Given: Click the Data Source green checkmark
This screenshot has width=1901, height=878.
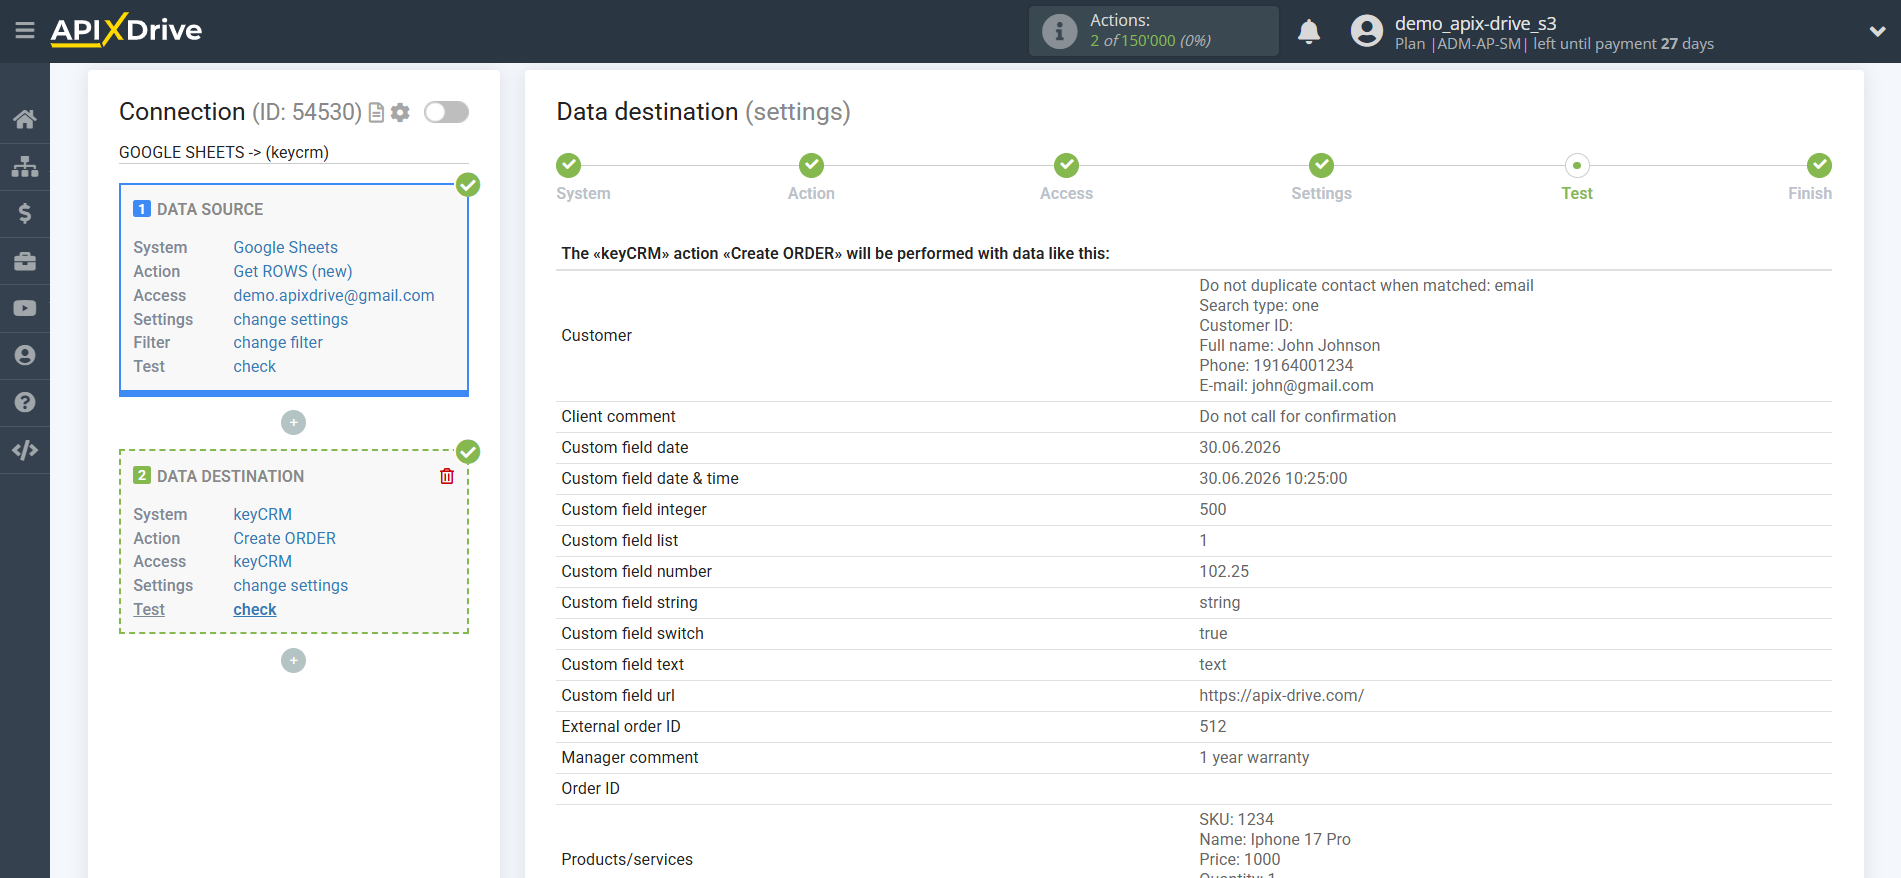Looking at the screenshot, I should click(x=468, y=185).
